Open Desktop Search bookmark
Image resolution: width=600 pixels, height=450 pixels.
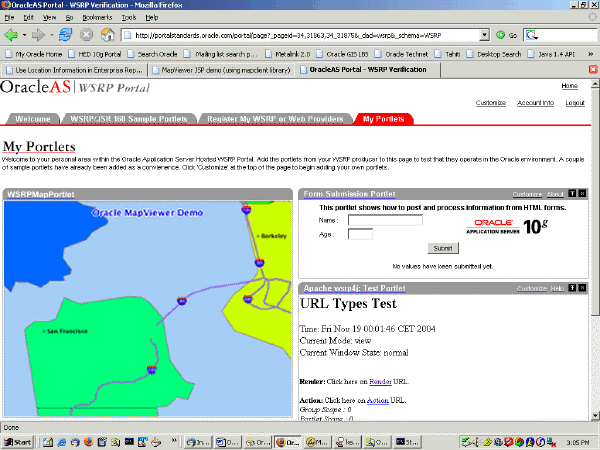pos(494,54)
